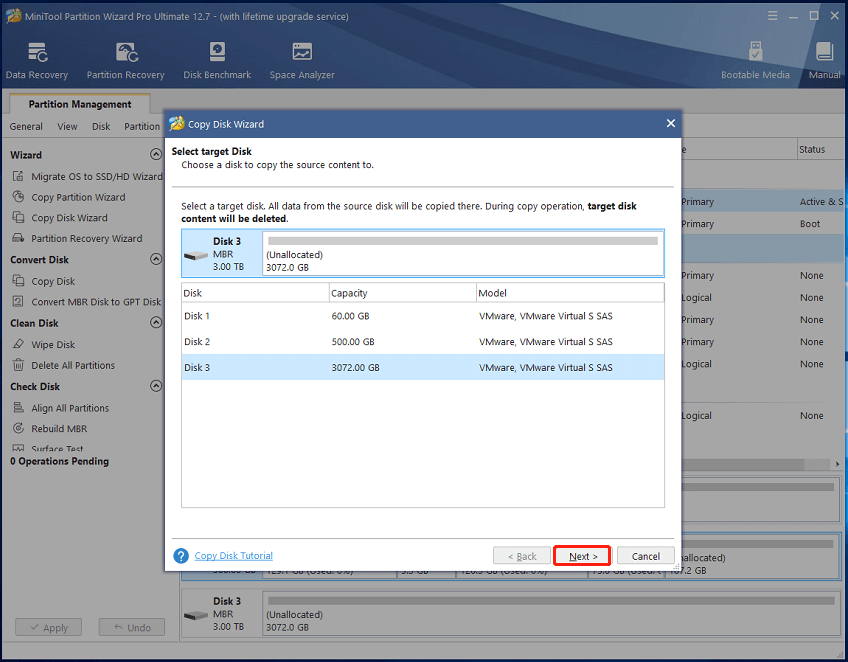Open the hamburger menu in the title bar

(x=773, y=16)
